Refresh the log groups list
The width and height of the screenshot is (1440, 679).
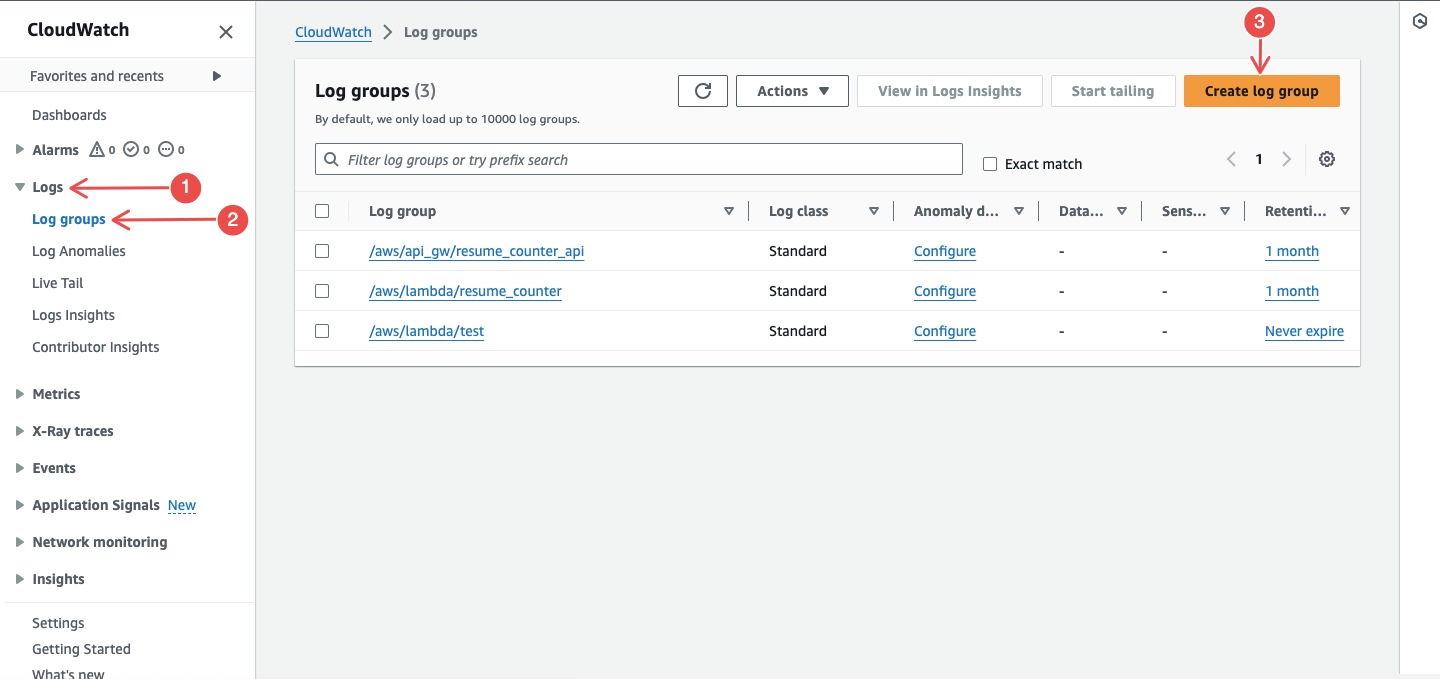point(702,90)
